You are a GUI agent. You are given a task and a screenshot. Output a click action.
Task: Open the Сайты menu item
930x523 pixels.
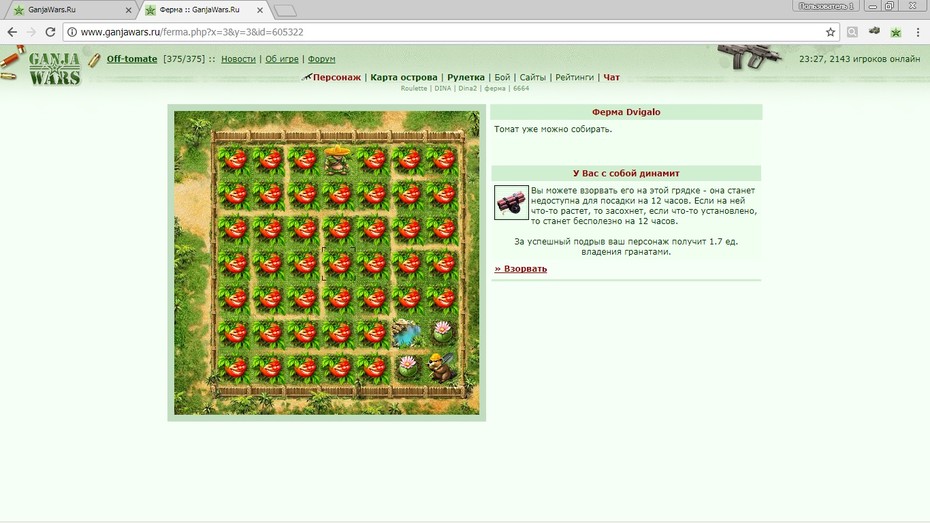pyautogui.click(x=533, y=77)
